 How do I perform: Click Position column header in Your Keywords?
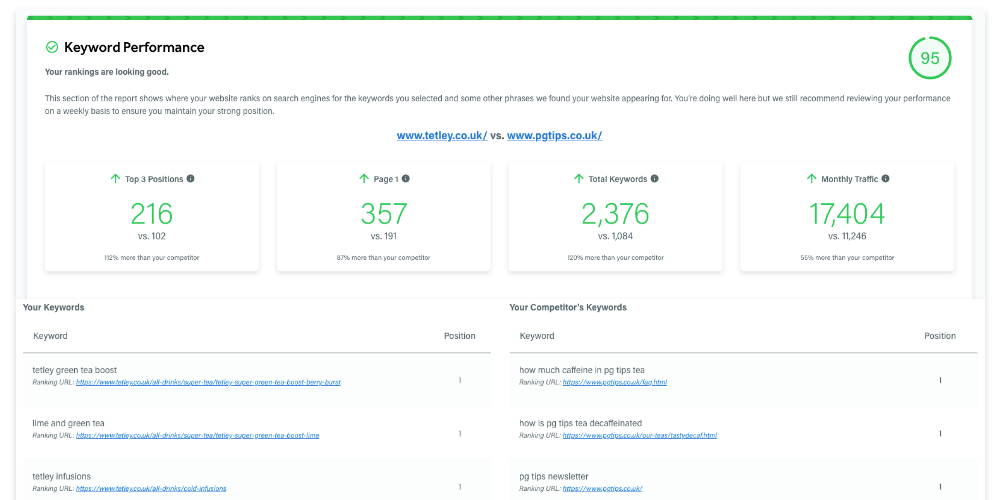[460, 336]
